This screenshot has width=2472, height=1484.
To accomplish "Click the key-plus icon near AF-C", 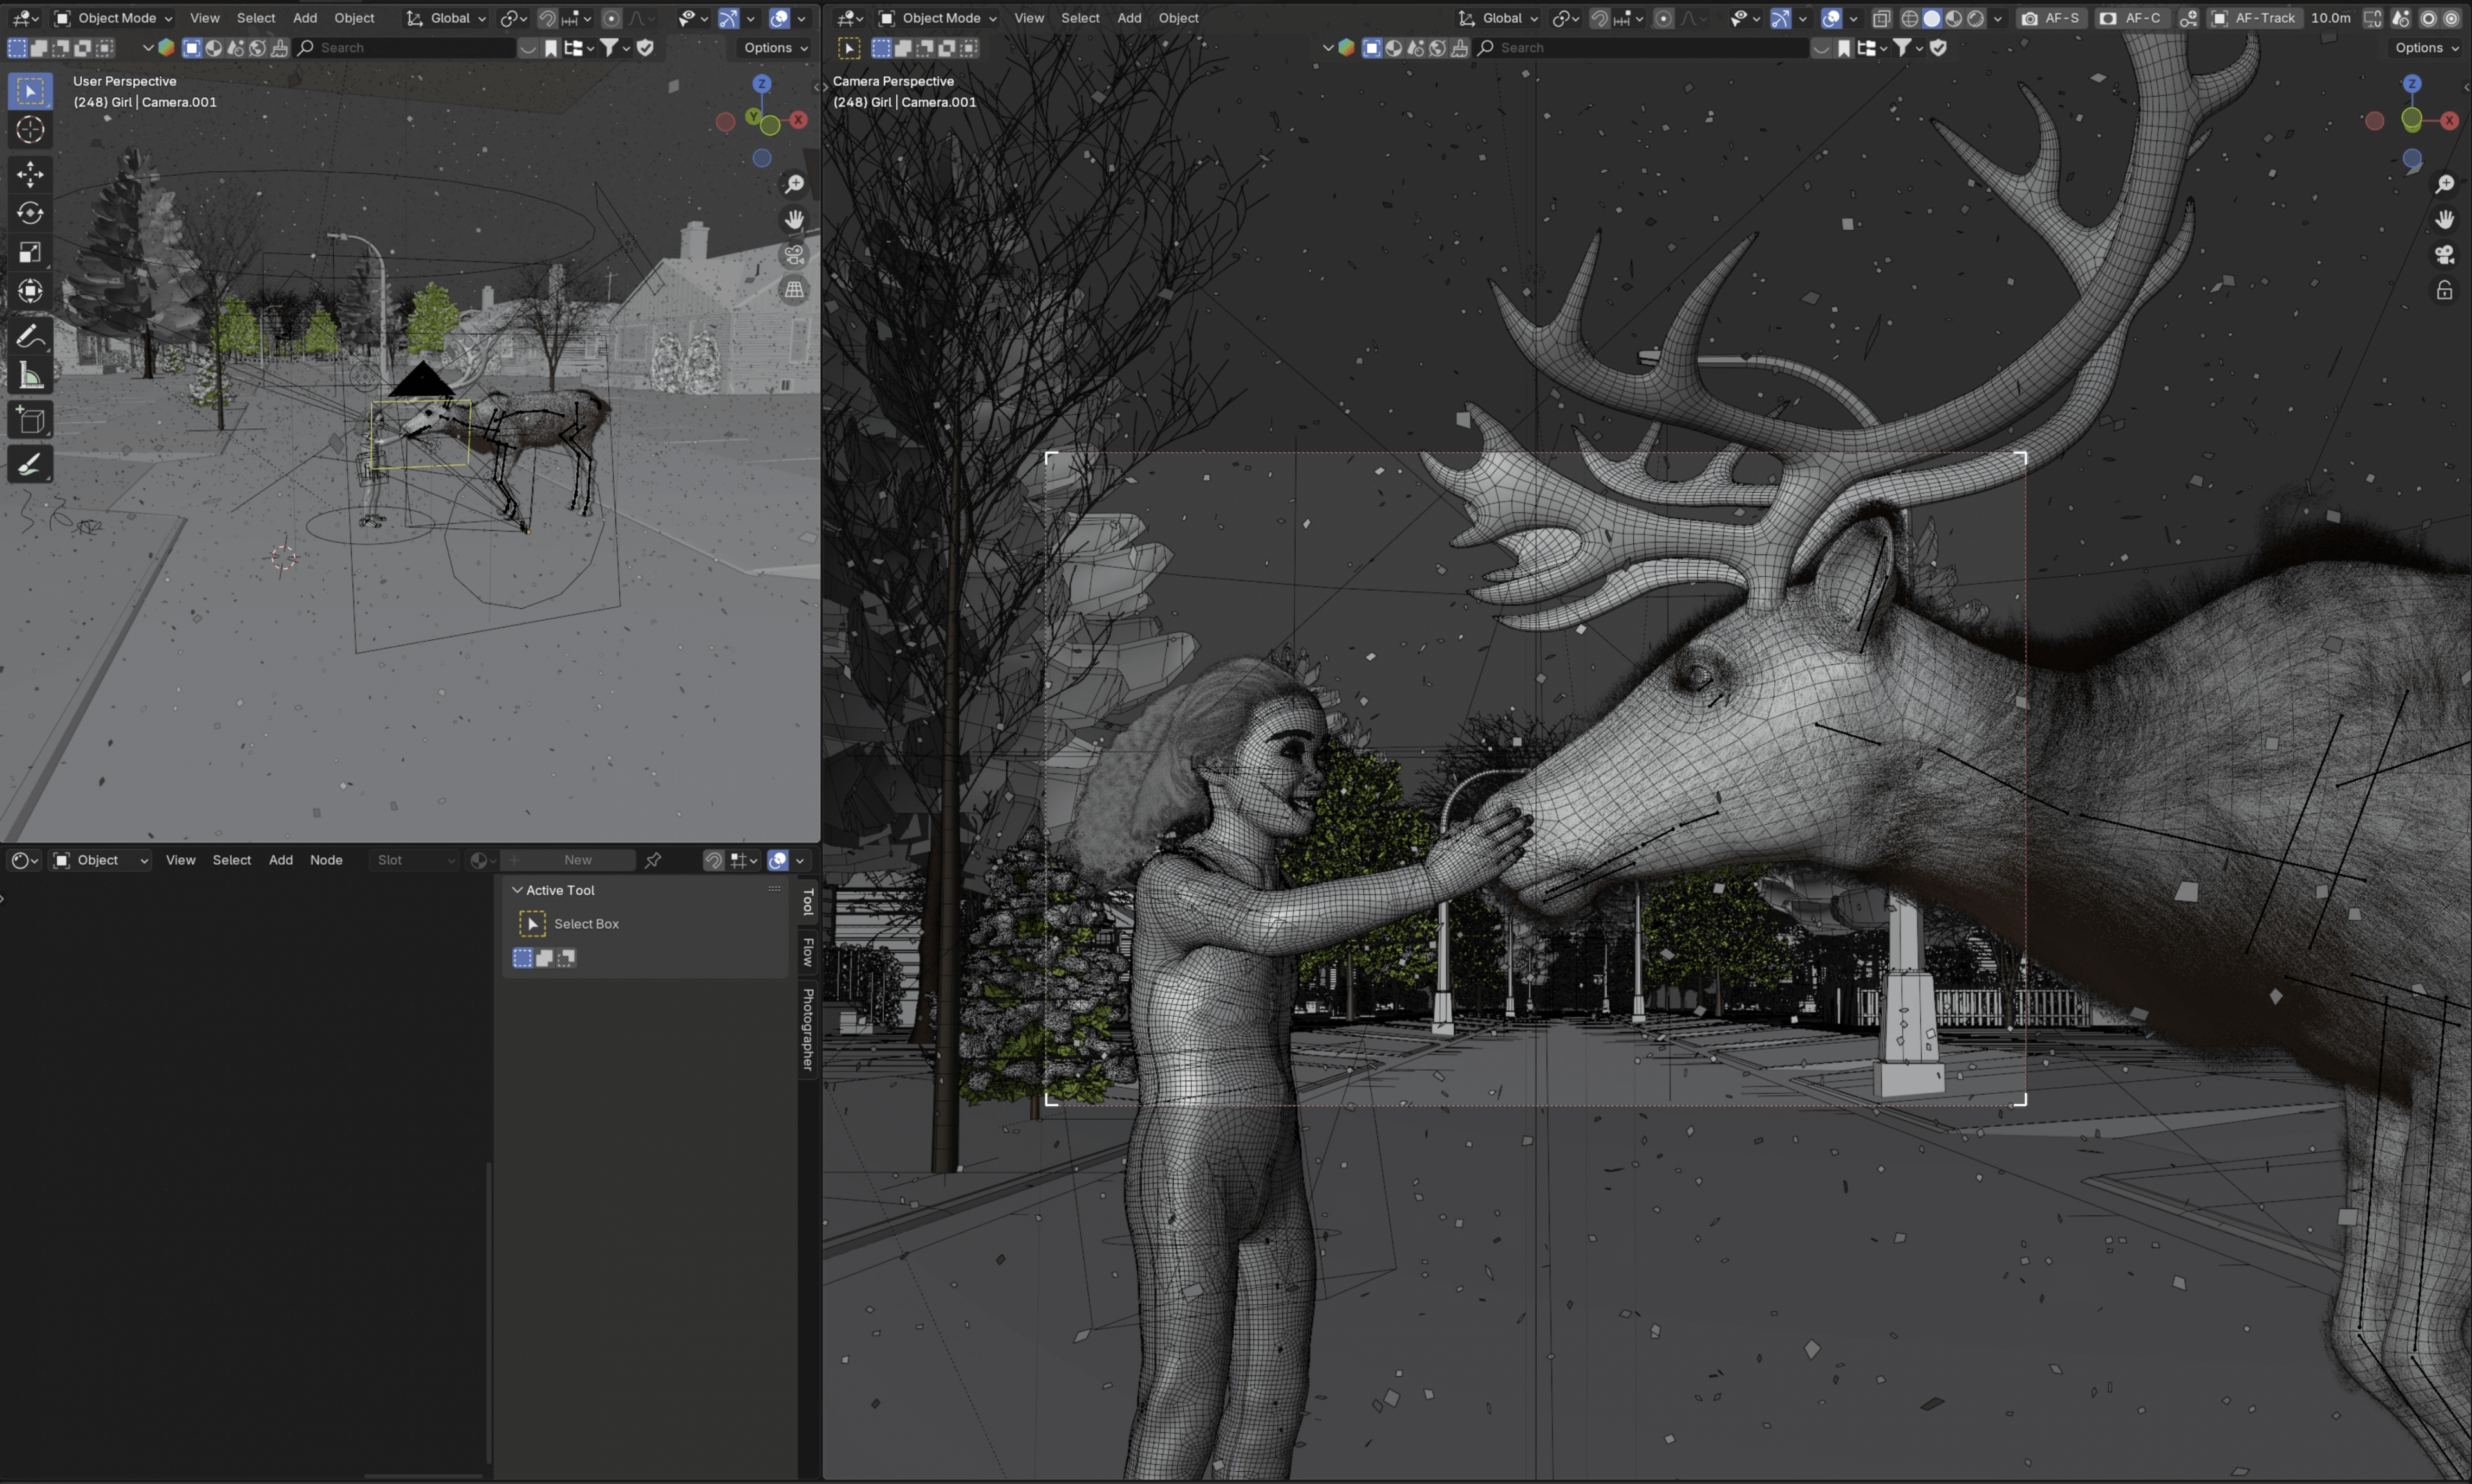I will 2188,18.
